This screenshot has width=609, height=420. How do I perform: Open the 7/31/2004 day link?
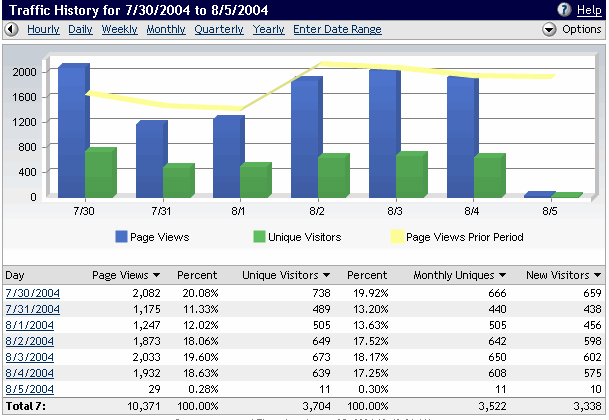pos(33,309)
